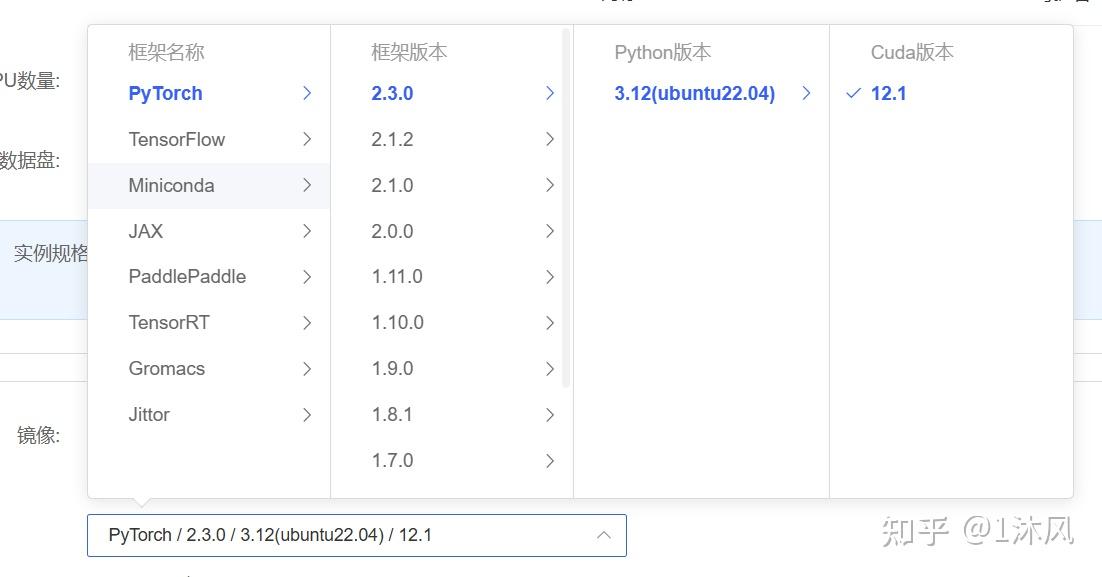
Task: Expand version 1.11.0 chevron
Action: pos(549,277)
